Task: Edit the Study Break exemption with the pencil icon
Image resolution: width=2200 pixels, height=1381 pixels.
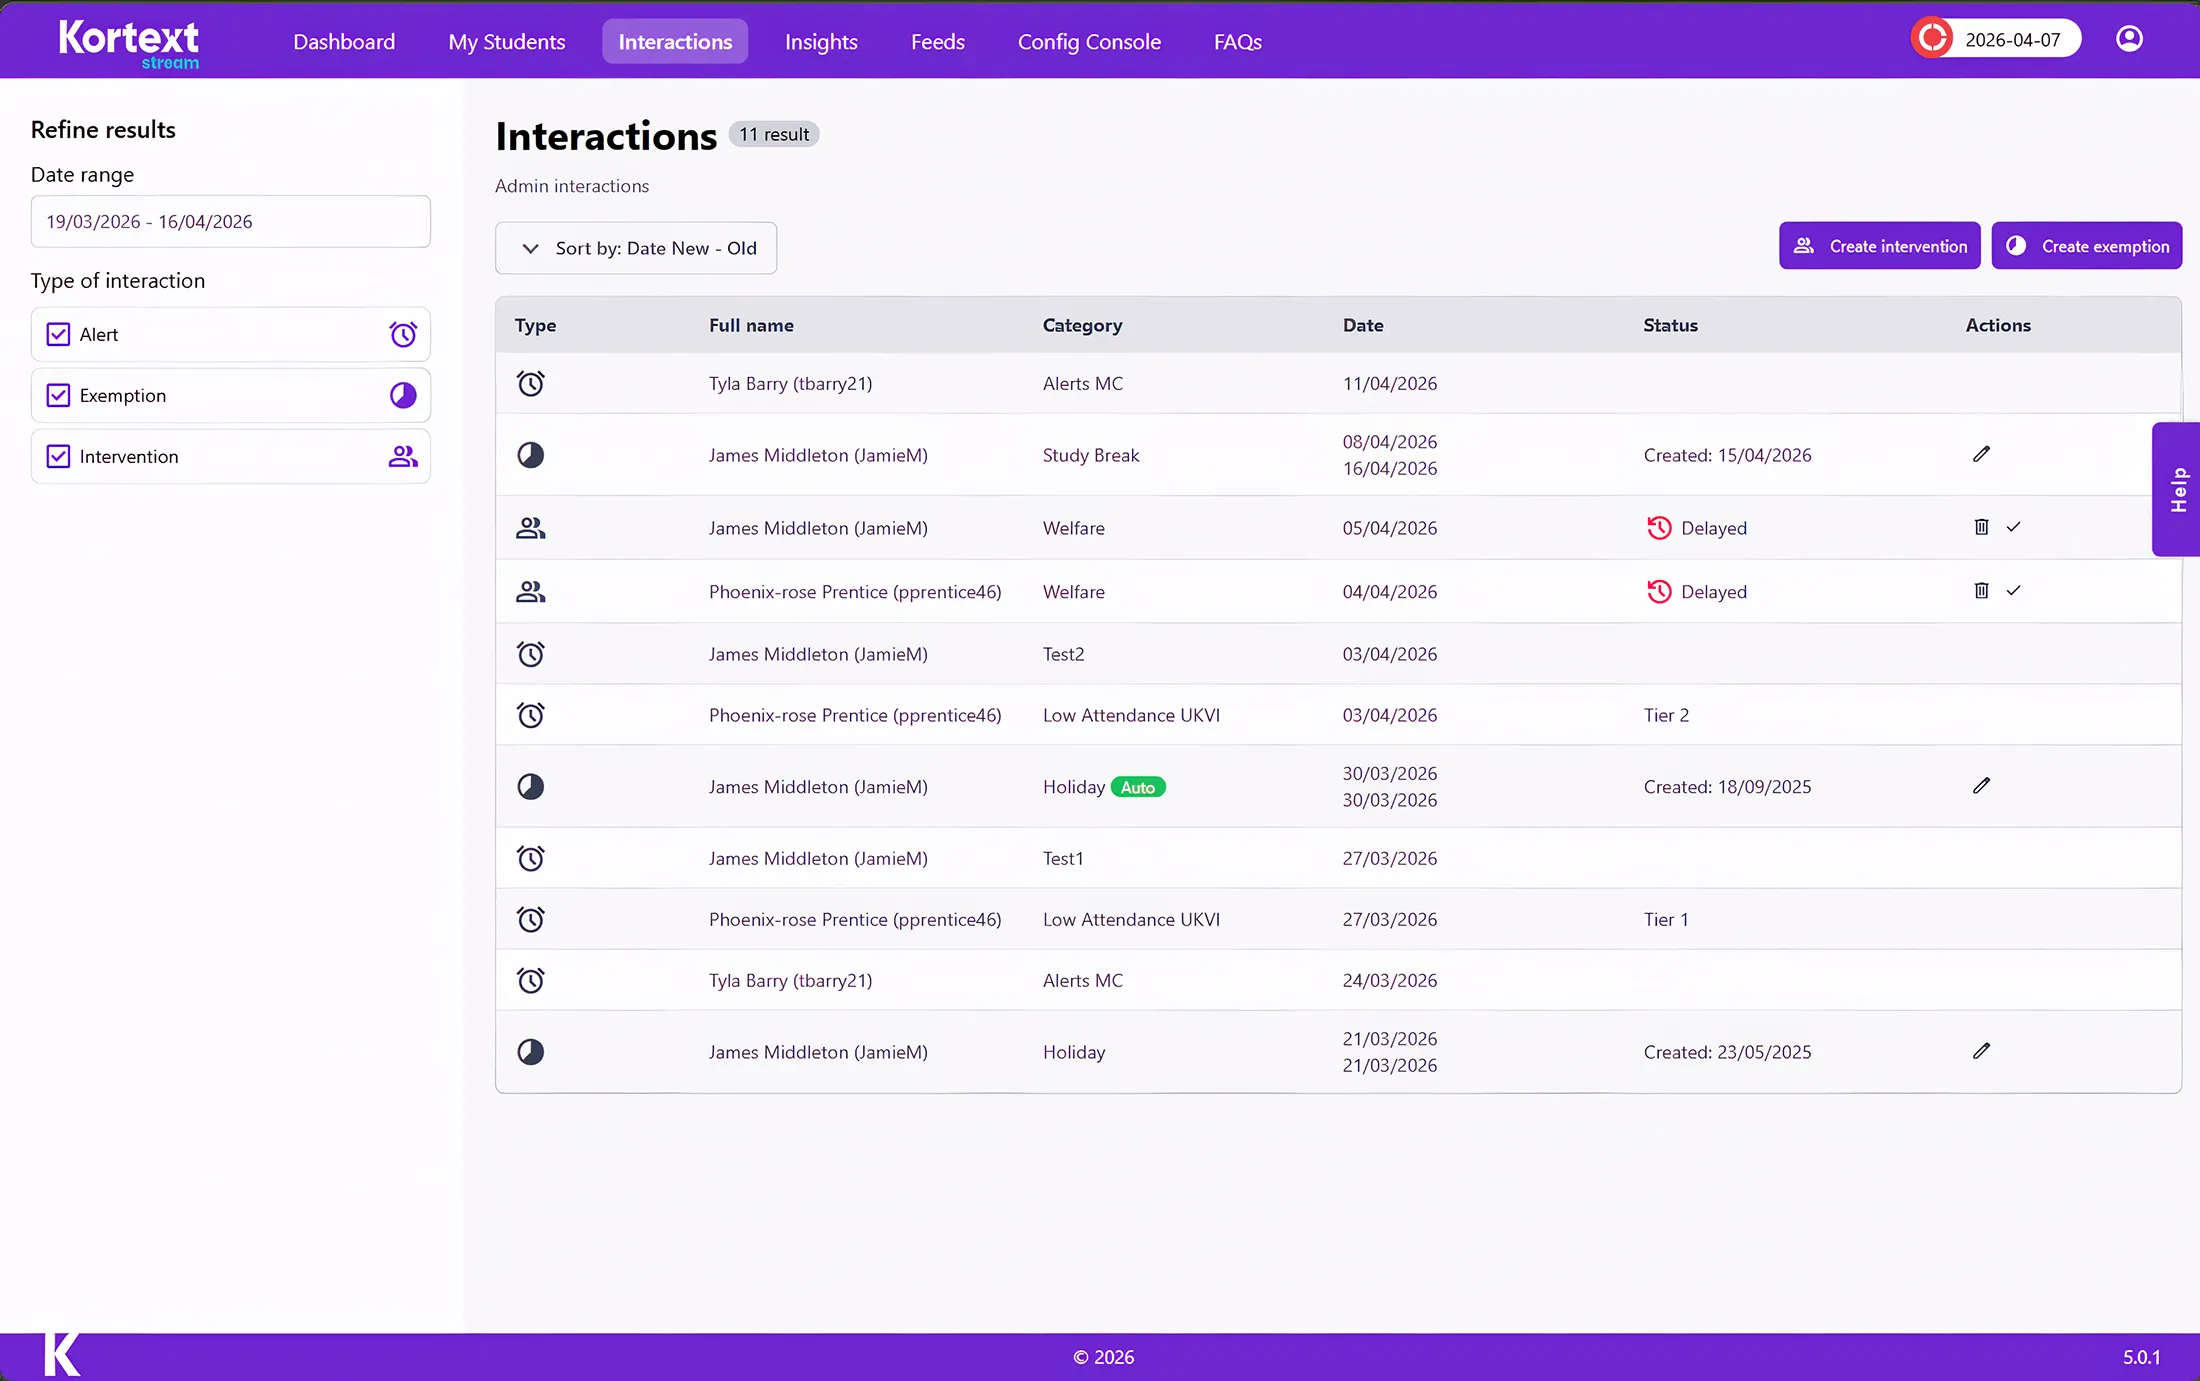Action: pyautogui.click(x=1982, y=454)
